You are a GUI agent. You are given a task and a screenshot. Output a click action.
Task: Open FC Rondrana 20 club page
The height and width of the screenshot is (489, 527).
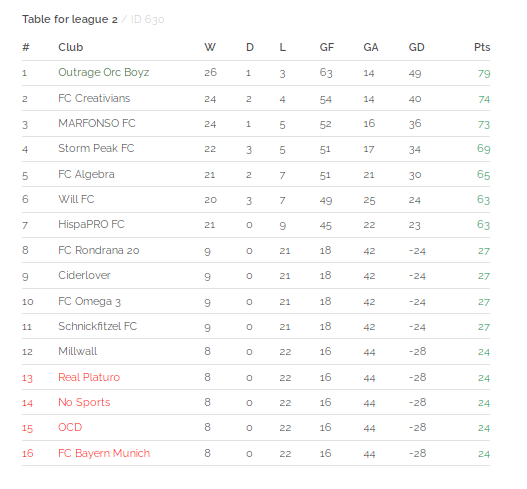pos(99,250)
